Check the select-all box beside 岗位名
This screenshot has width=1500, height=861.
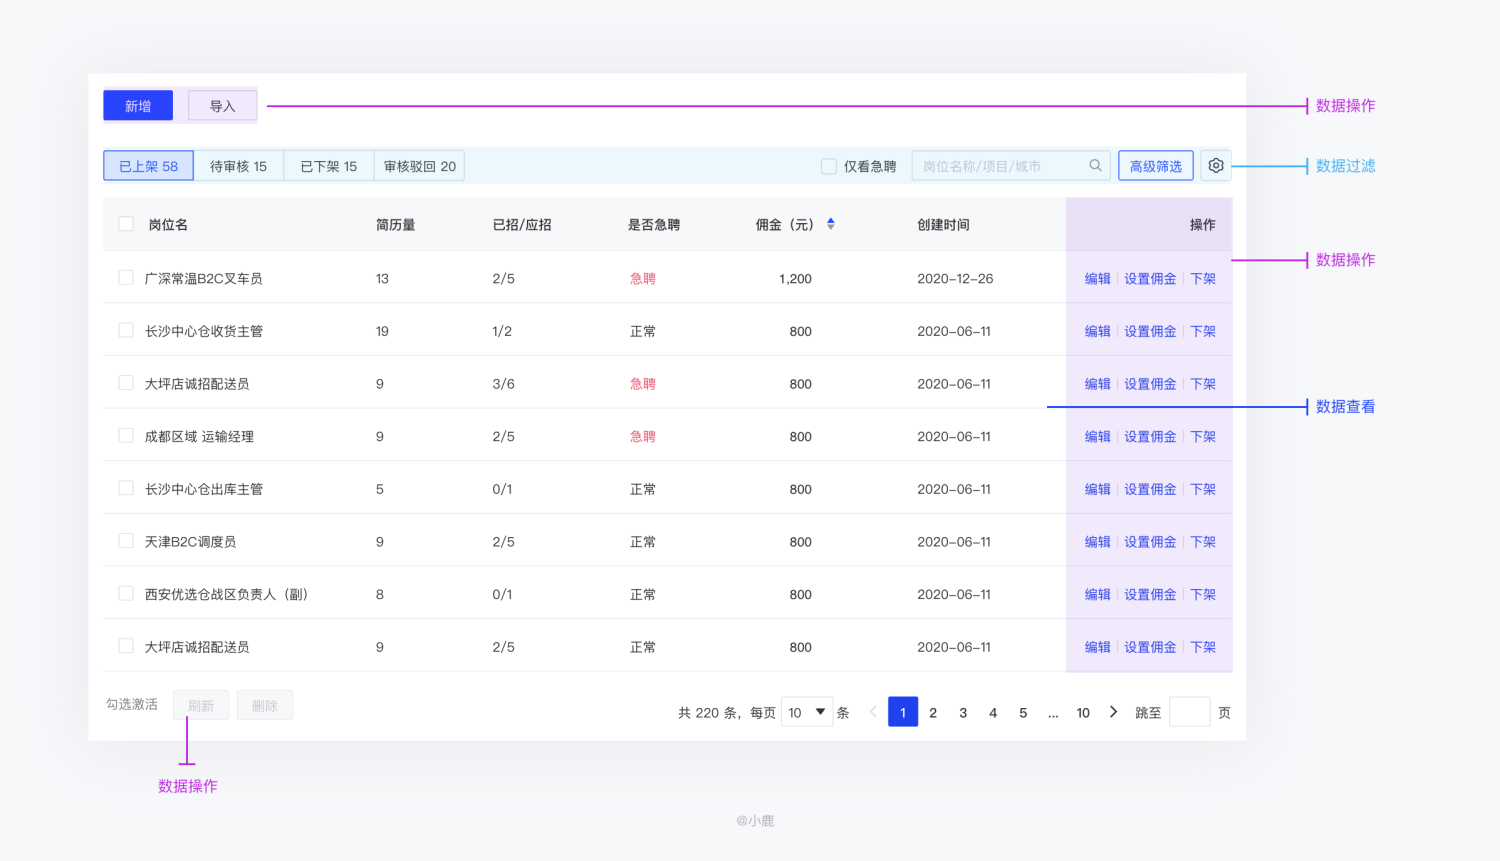126,224
